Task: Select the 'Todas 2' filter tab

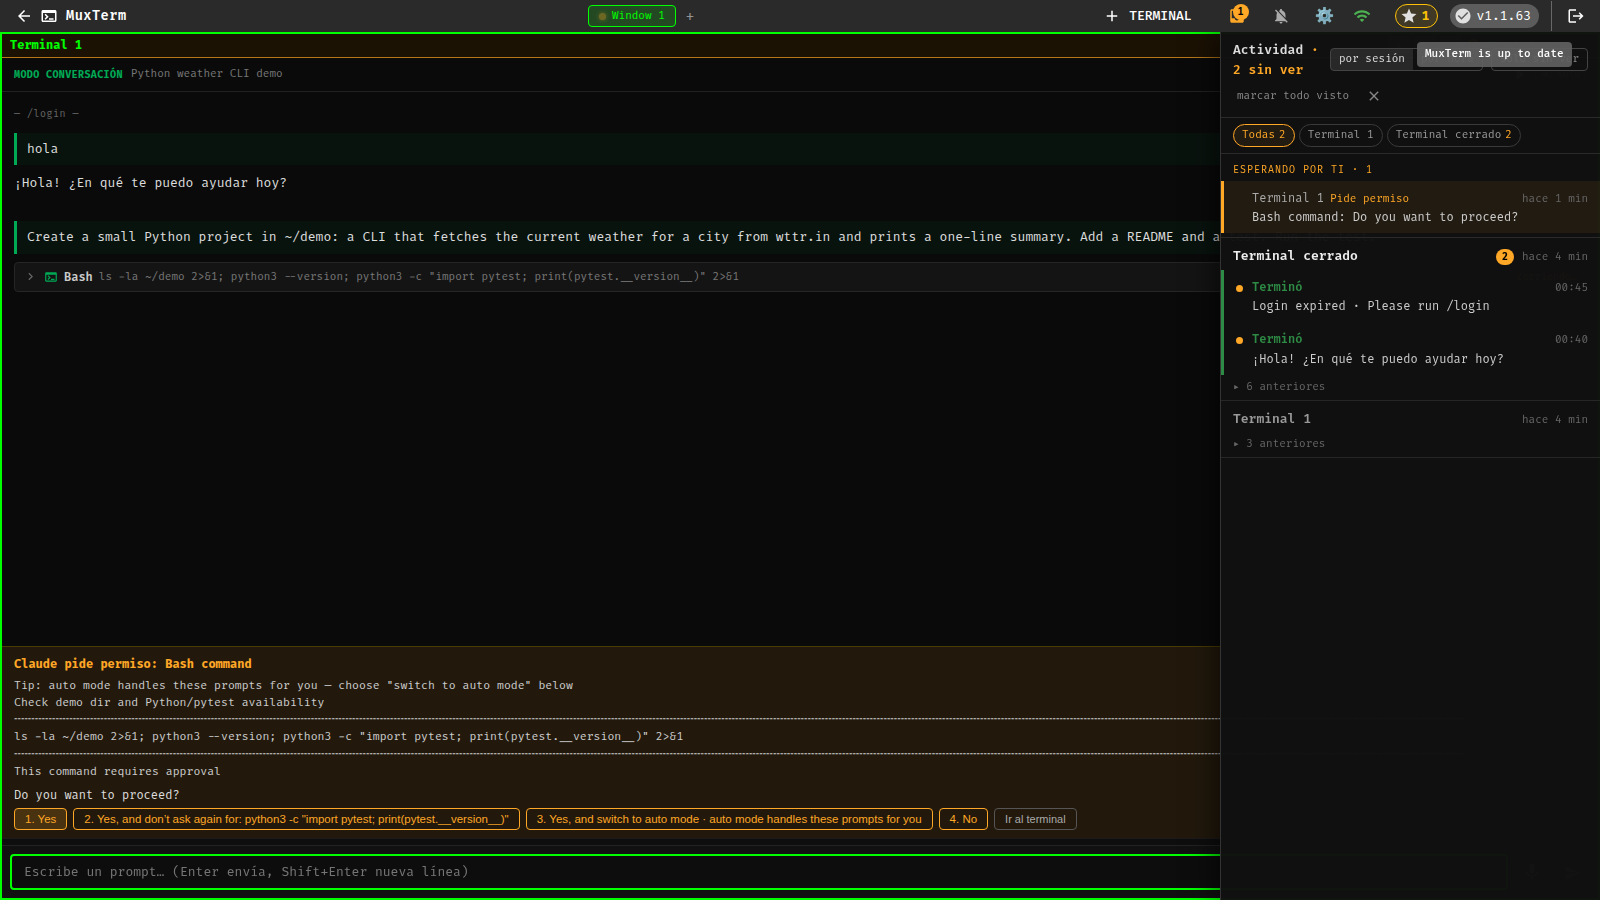Action: [x=1263, y=135]
